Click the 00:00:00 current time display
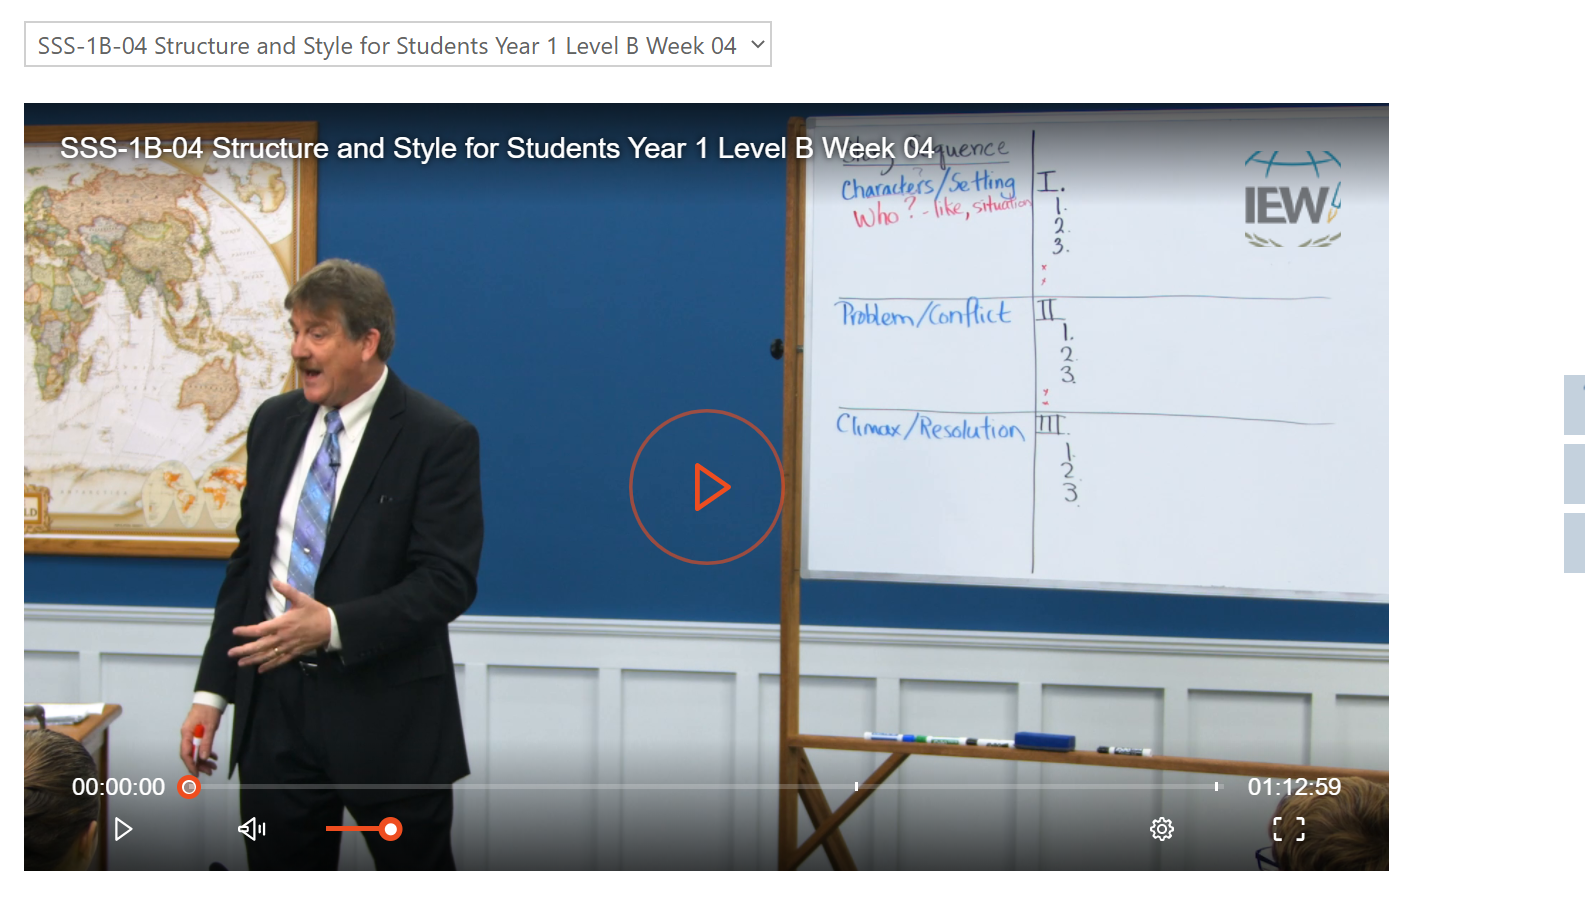The width and height of the screenshot is (1585, 899). [118, 787]
